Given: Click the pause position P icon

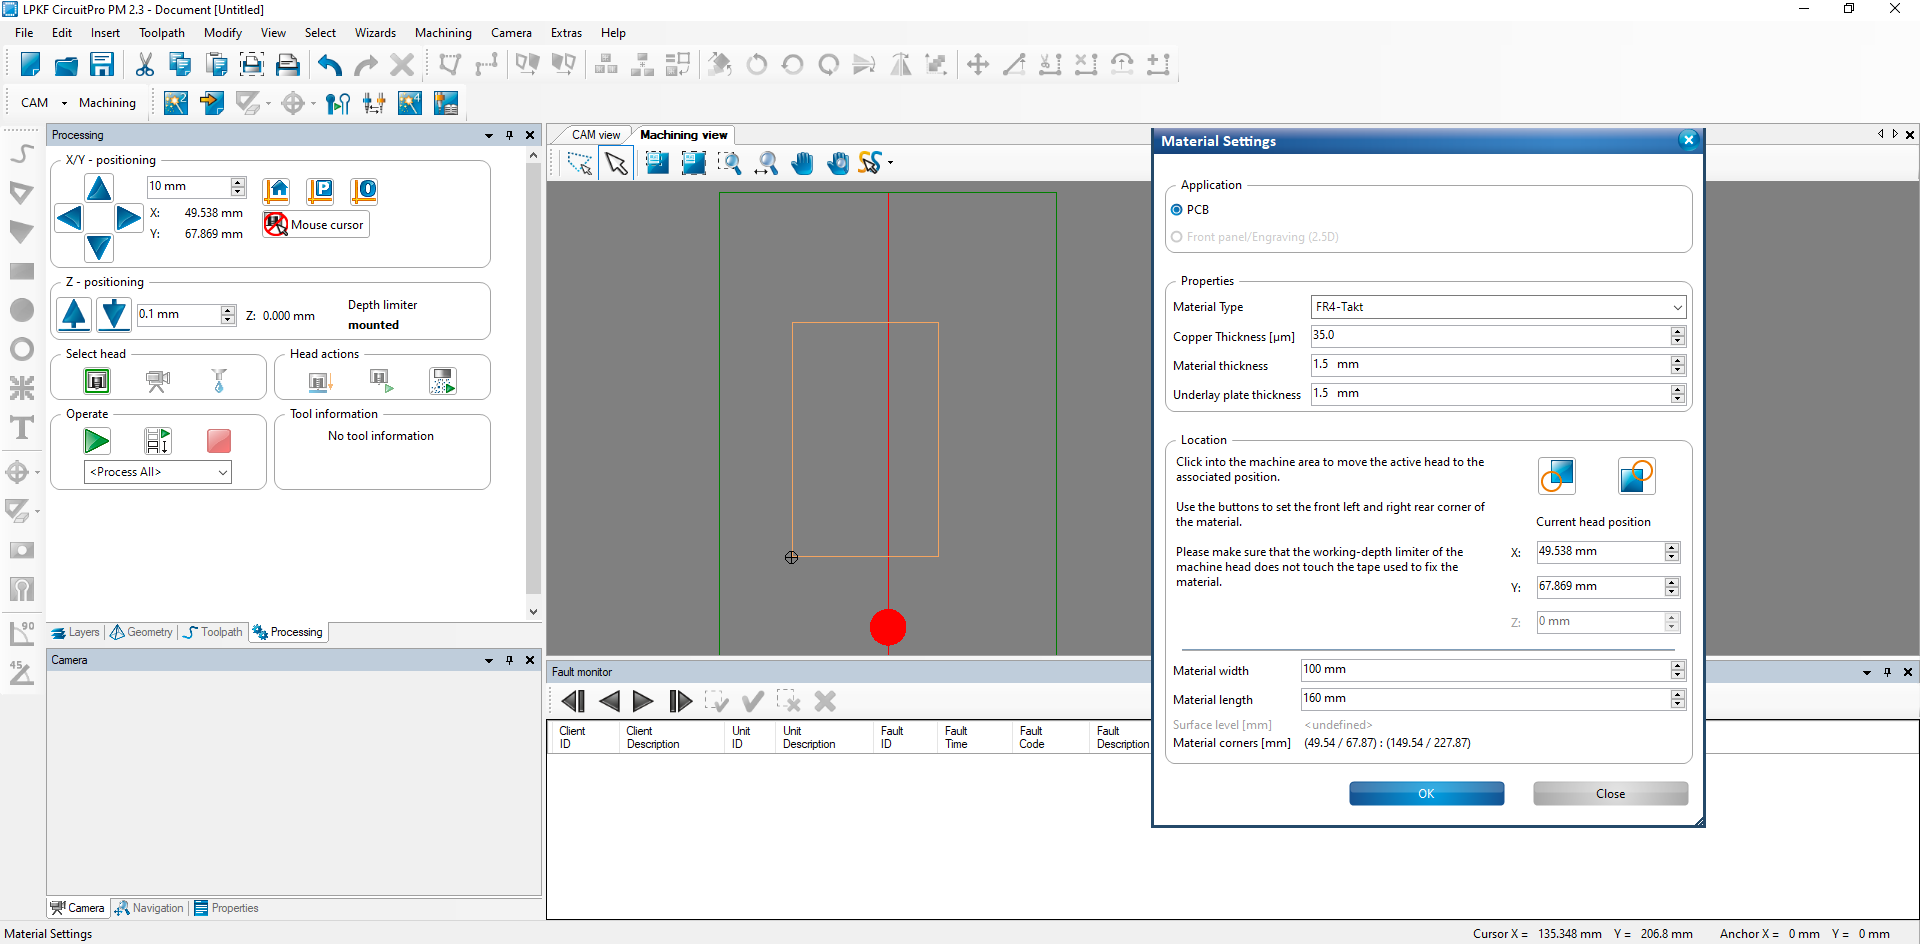Looking at the screenshot, I should [320, 190].
